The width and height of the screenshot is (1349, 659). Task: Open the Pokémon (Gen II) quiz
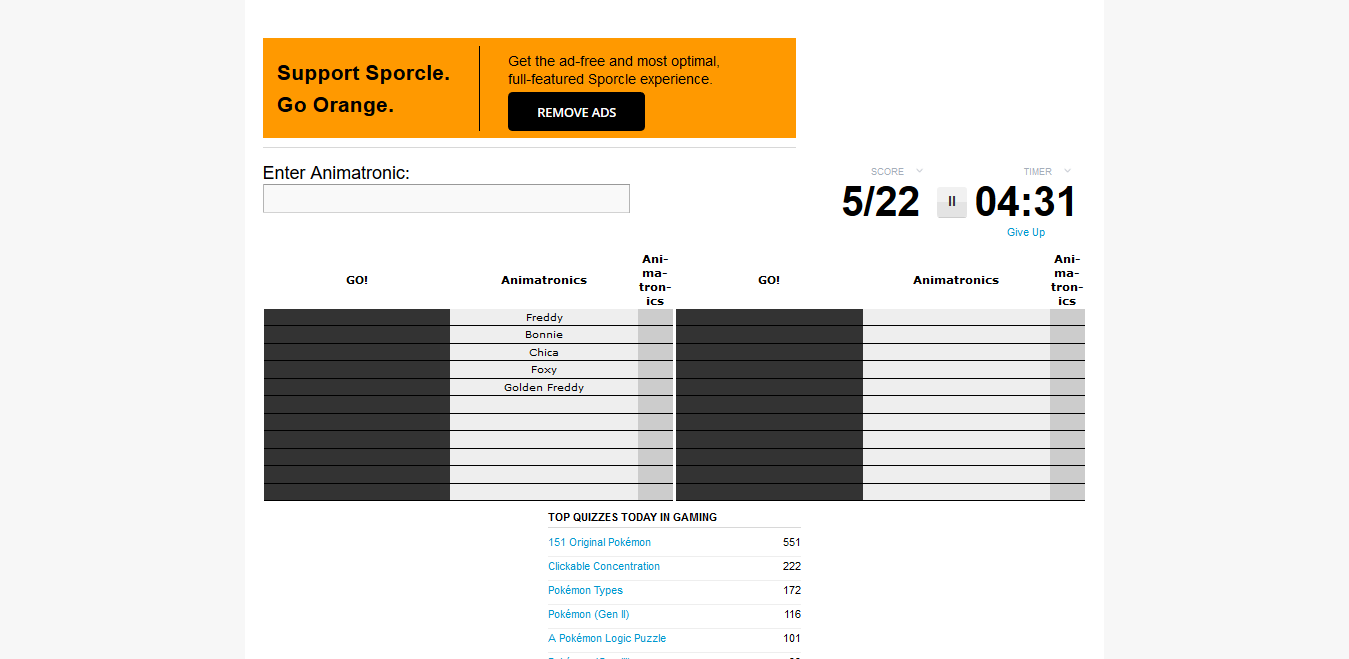(x=589, y=614)
